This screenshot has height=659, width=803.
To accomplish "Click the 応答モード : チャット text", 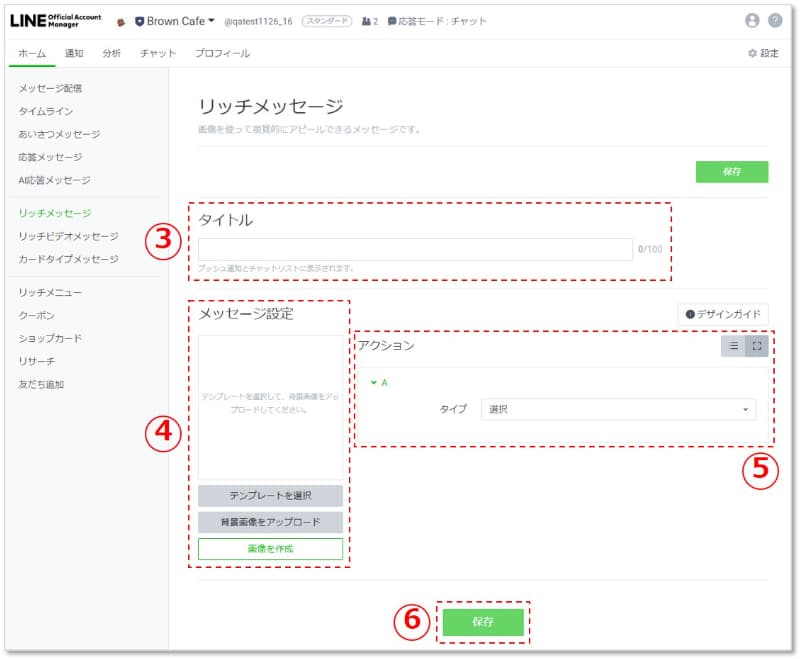I will pyautogui.click(x=442, y=22).
